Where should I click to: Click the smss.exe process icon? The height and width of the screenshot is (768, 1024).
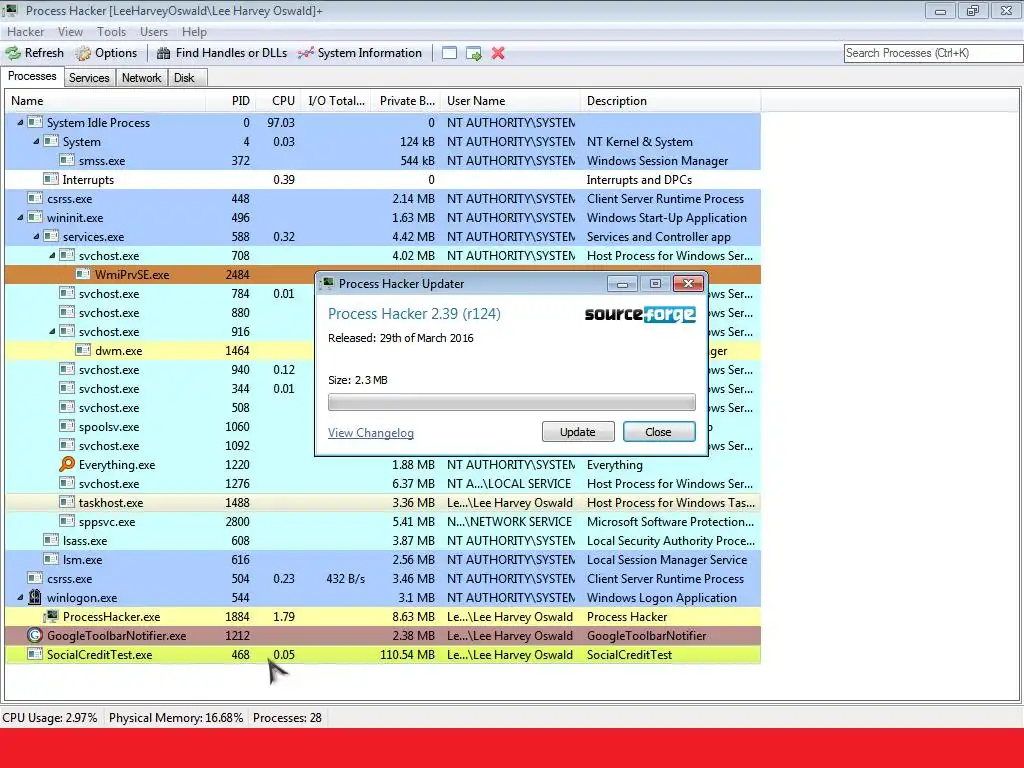[67, 160]
